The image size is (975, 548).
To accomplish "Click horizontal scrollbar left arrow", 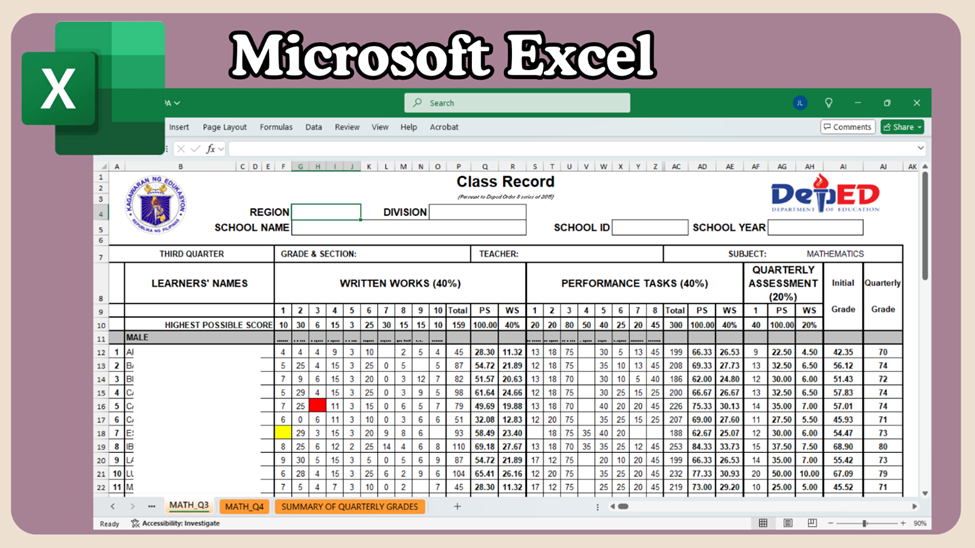I will tap(612, 506).
